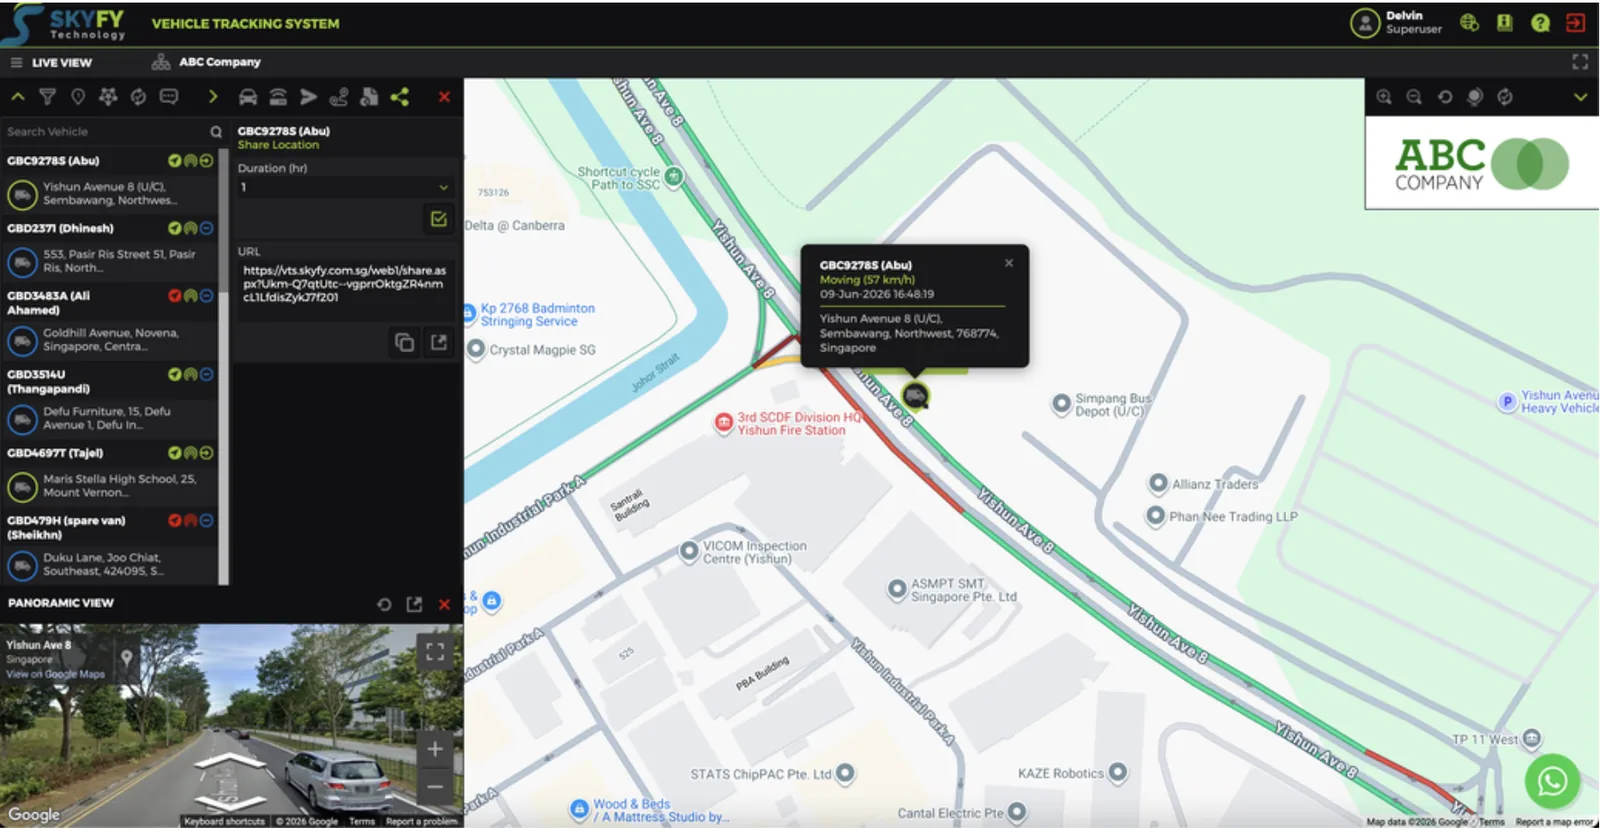This screenshot has height=833, width=1600.
Task: Click the signal status icon for GBC9278S
Action: pos(190,161)
